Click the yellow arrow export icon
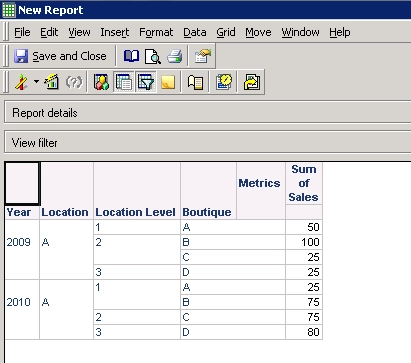 pyautogui.click(x=252, y=82)
